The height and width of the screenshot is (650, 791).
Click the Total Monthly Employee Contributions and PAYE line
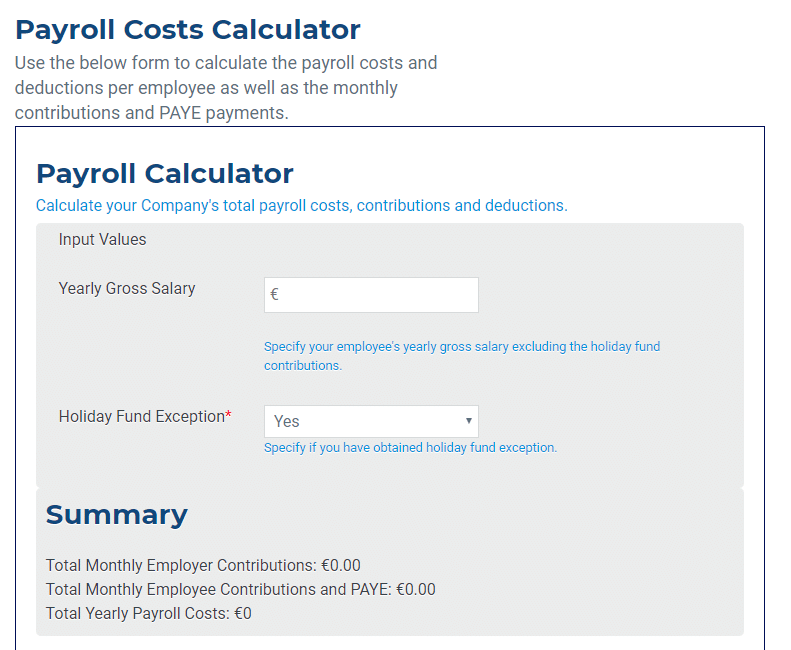[x=241, y=589]
